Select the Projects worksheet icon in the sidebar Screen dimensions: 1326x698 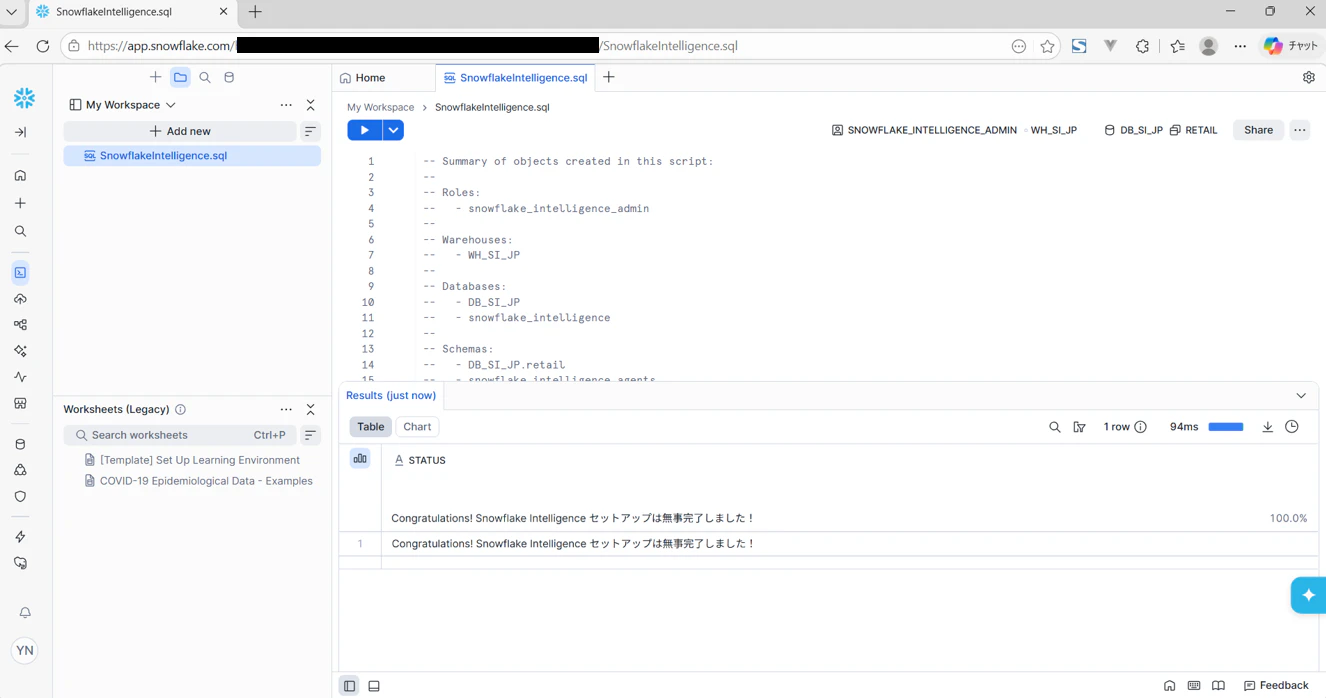click(20, 272)
